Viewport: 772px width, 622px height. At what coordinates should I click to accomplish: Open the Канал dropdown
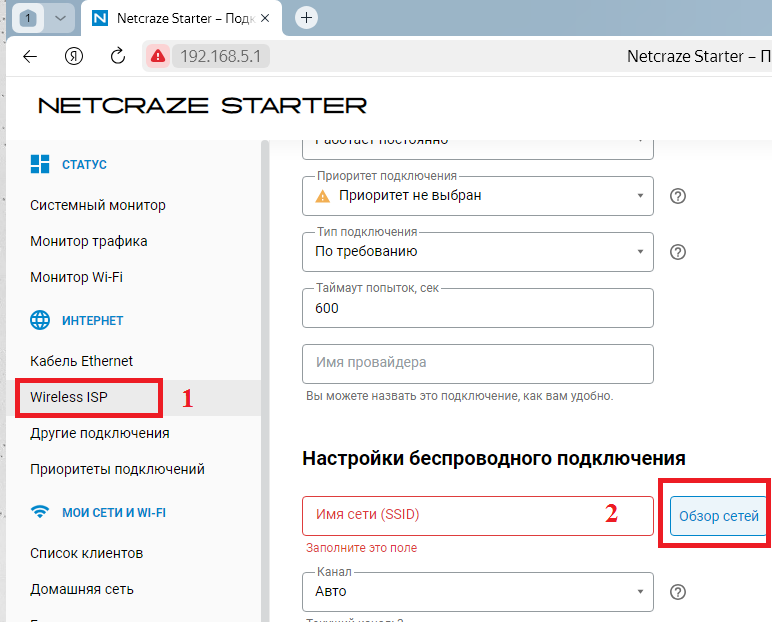[478, 592]
